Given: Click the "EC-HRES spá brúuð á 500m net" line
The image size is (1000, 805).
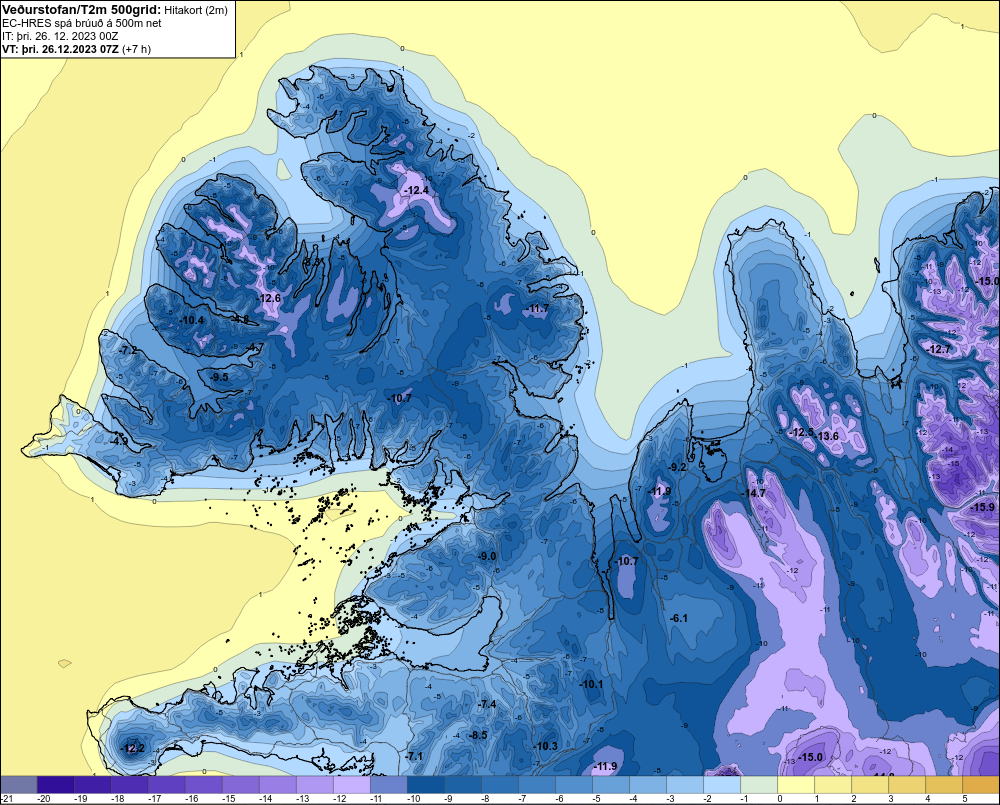Looking at the screenshot, I should coord(82,23).
